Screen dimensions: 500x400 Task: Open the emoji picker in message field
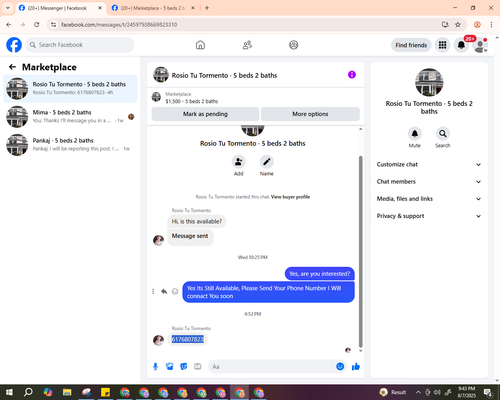tap(340, 367)
